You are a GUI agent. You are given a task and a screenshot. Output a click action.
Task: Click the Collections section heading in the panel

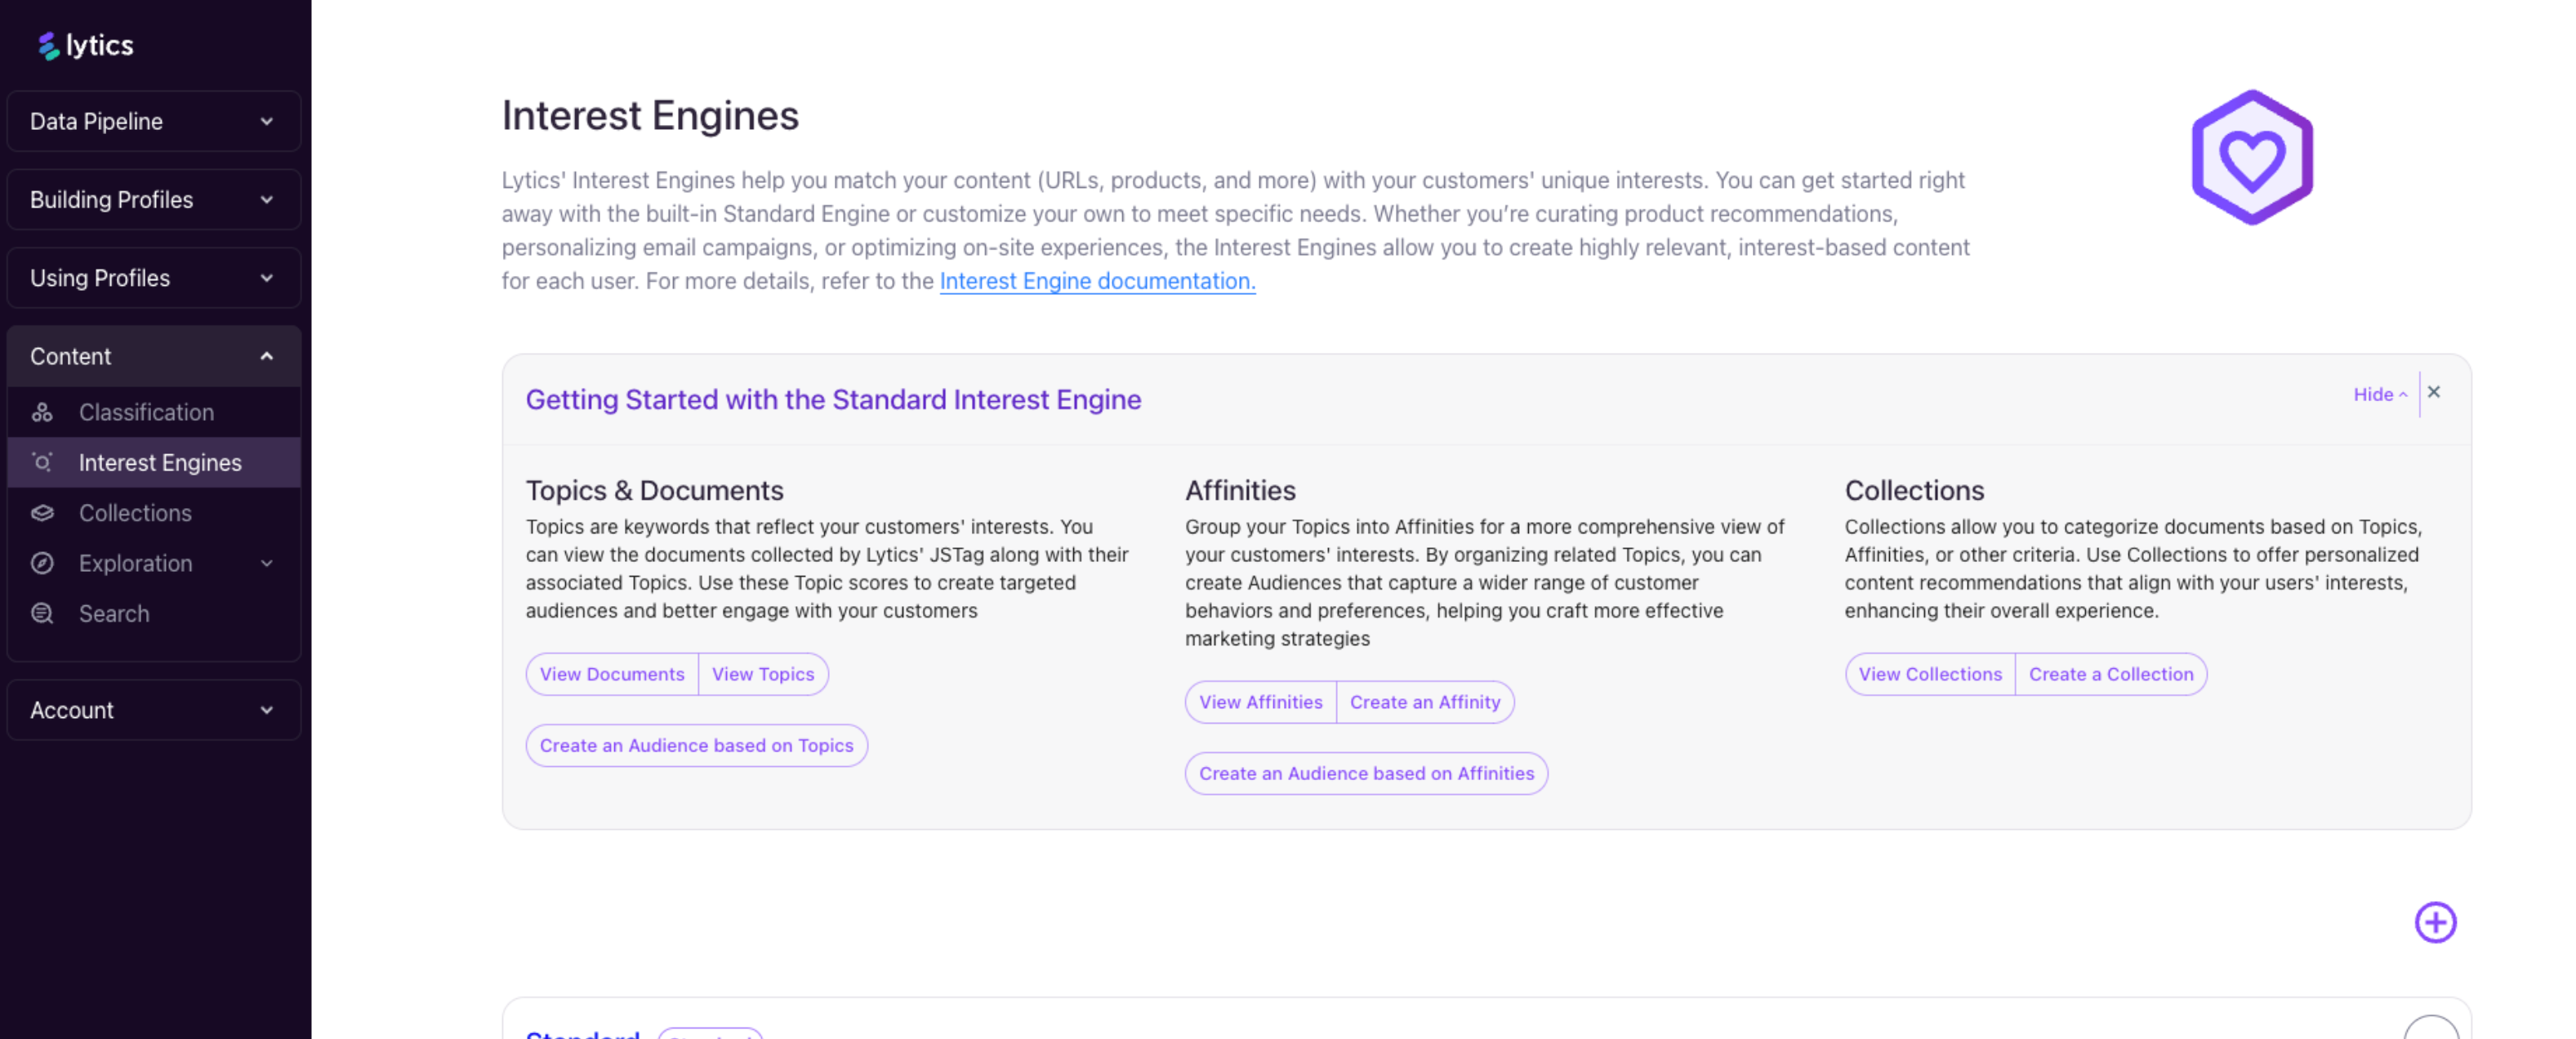[1914, 490]
